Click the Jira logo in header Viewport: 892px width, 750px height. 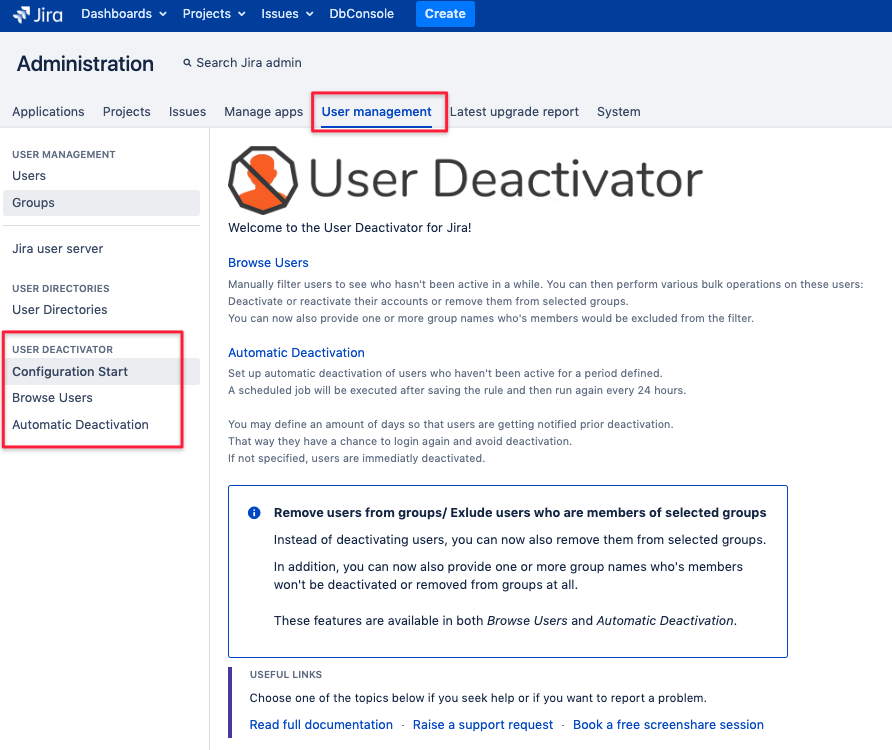pyautogui.click(x=38, y=14)
